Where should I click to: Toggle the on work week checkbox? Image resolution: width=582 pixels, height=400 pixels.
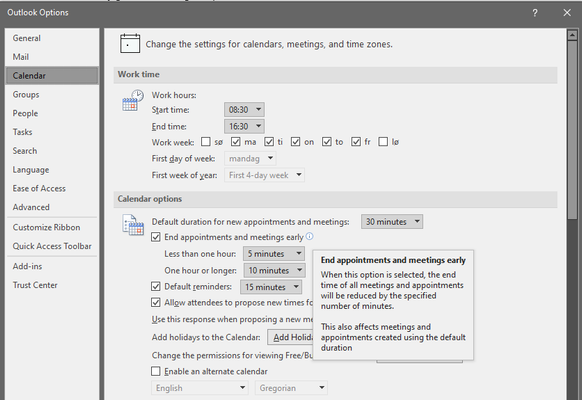coord(295,142)
